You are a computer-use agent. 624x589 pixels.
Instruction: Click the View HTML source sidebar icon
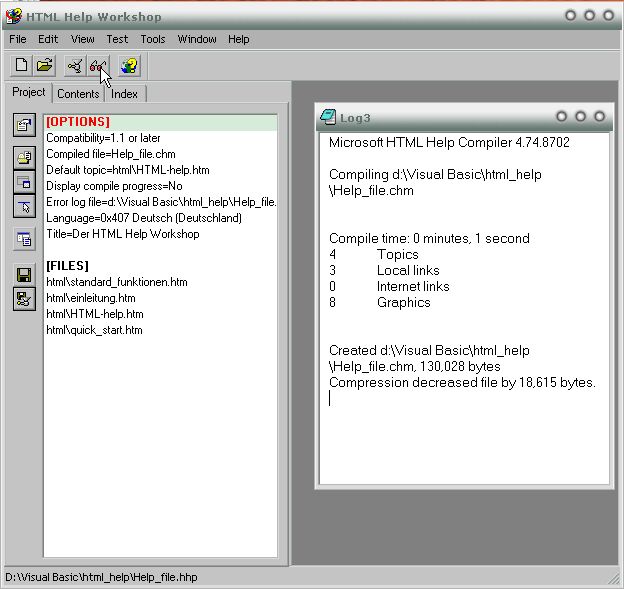pyautogui.click(x=24, y=239)
